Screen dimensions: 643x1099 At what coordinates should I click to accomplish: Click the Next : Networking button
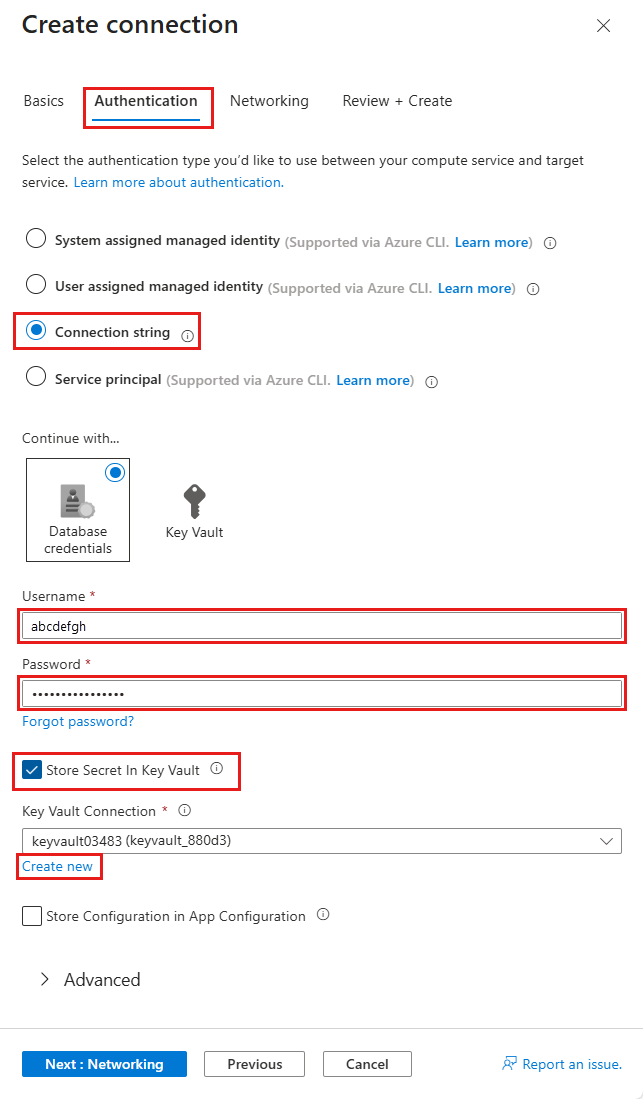pyautogui.click(x=104, y=1064)
